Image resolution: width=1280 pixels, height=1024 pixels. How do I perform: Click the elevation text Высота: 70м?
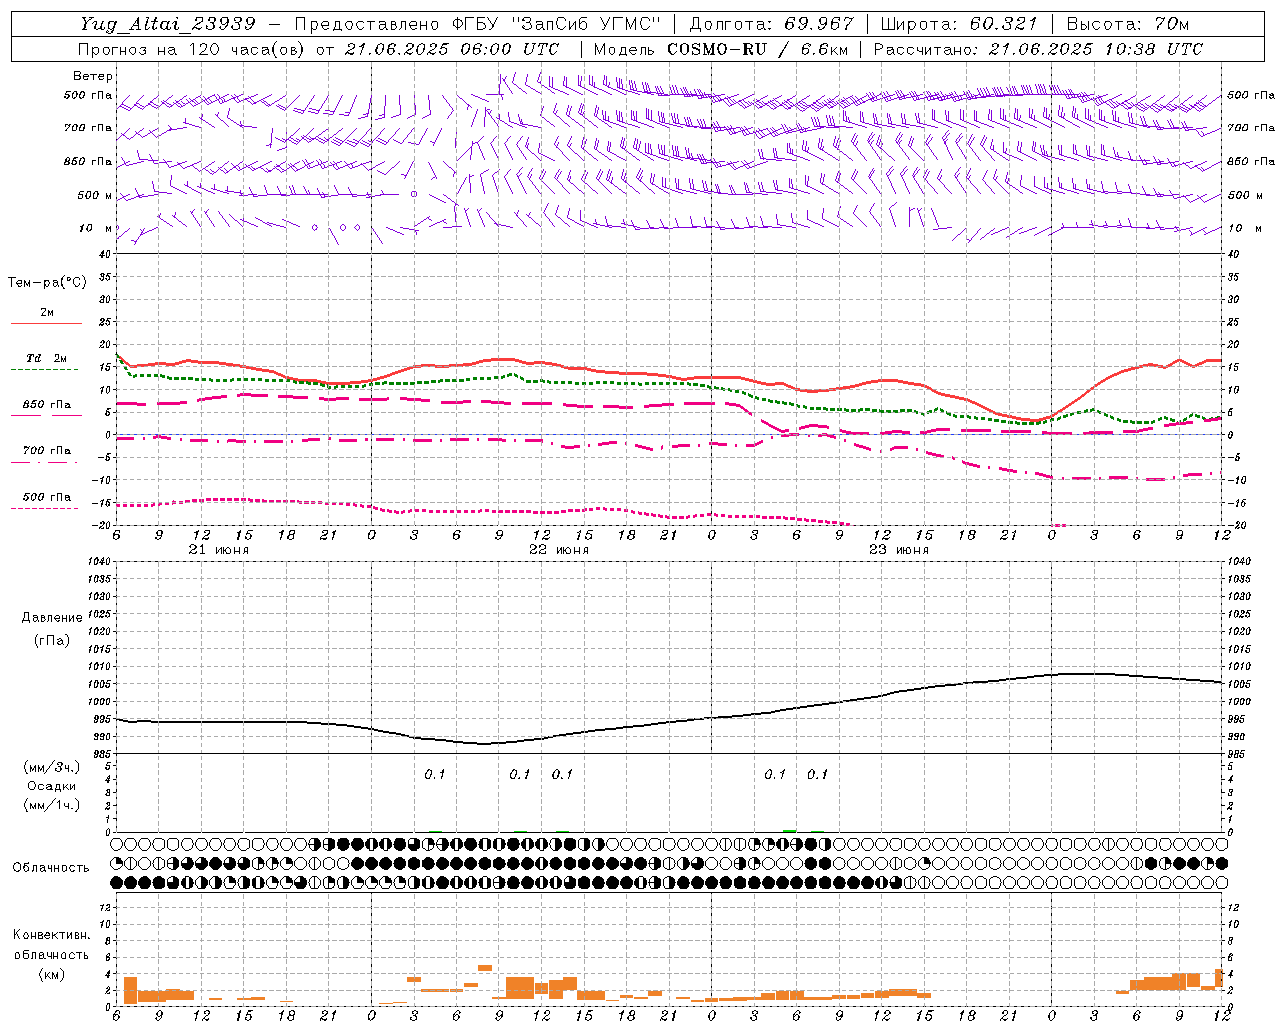coord(1127,24)
